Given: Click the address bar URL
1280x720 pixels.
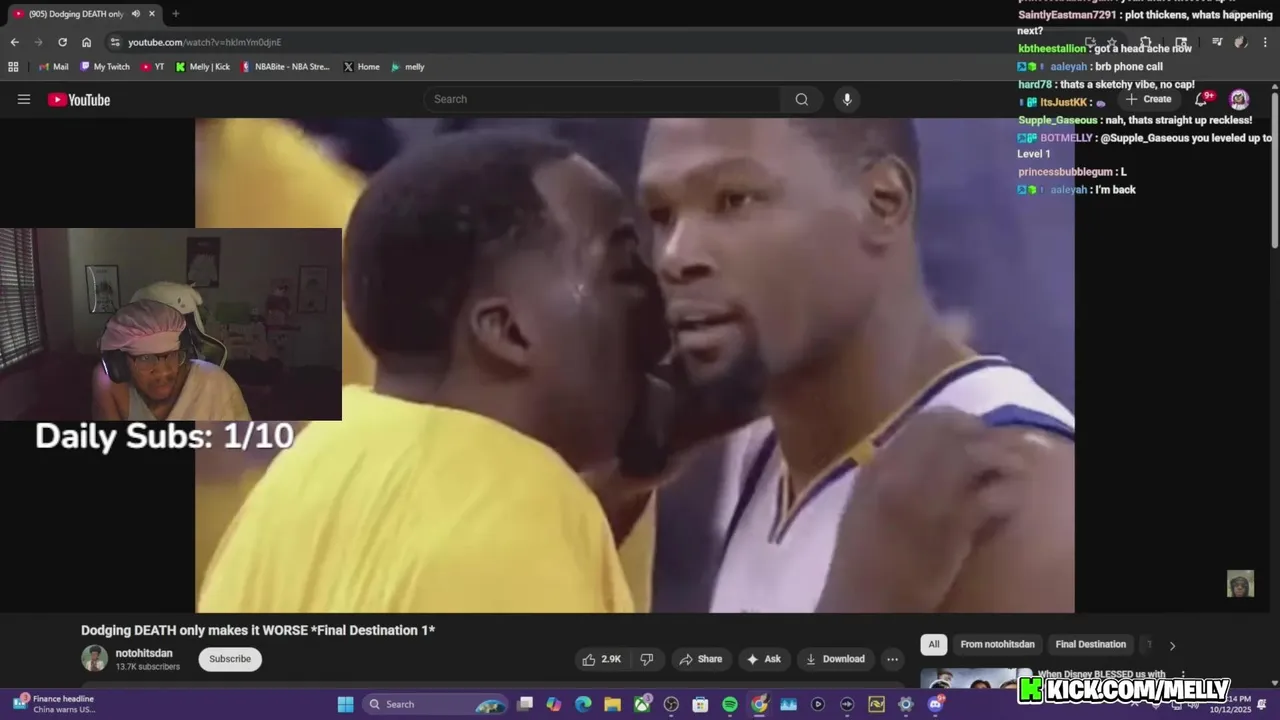Looking at the screenshot, I should (205, 42).
